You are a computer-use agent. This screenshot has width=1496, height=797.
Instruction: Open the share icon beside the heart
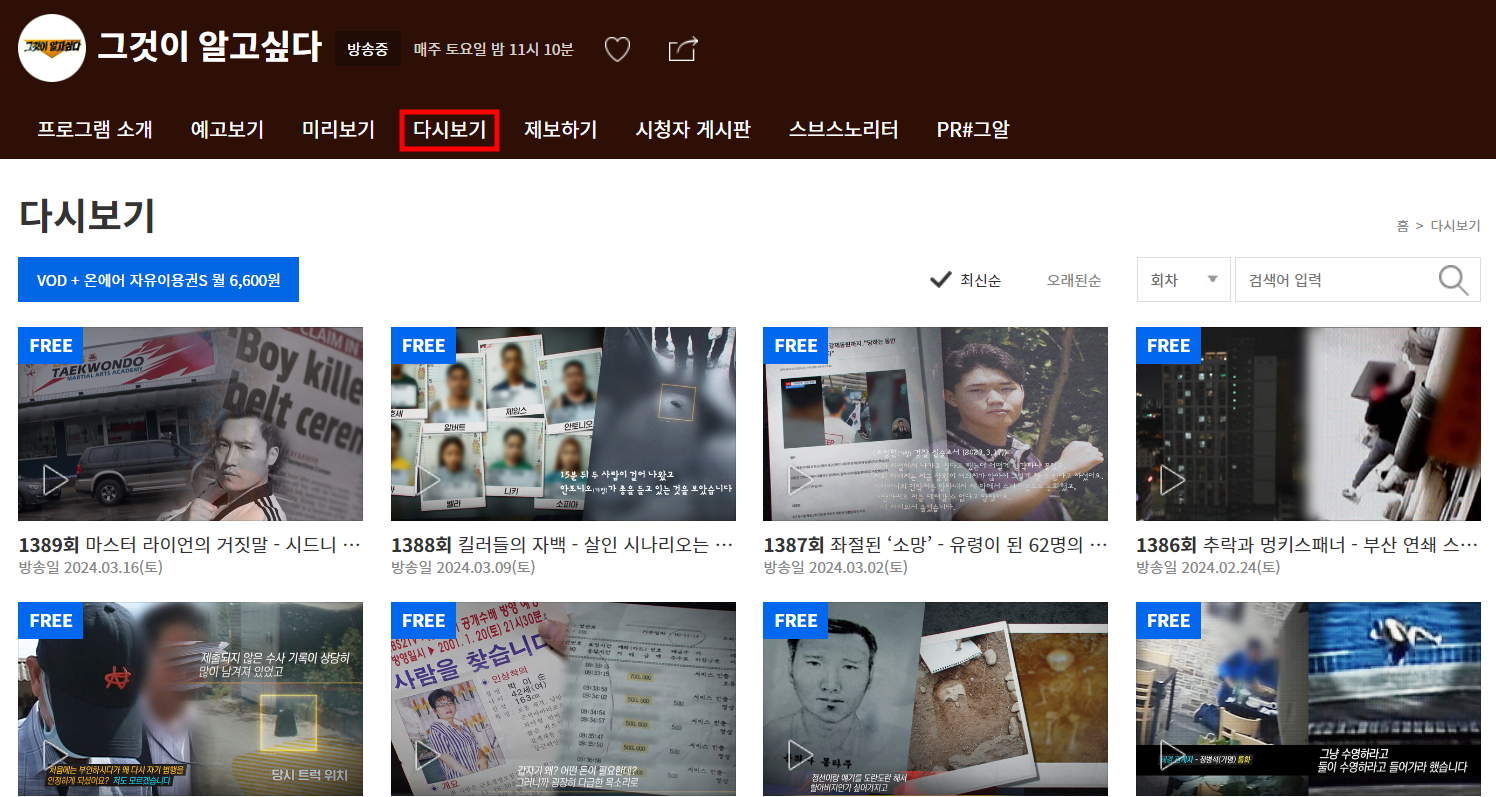click(x=682, y=48)
